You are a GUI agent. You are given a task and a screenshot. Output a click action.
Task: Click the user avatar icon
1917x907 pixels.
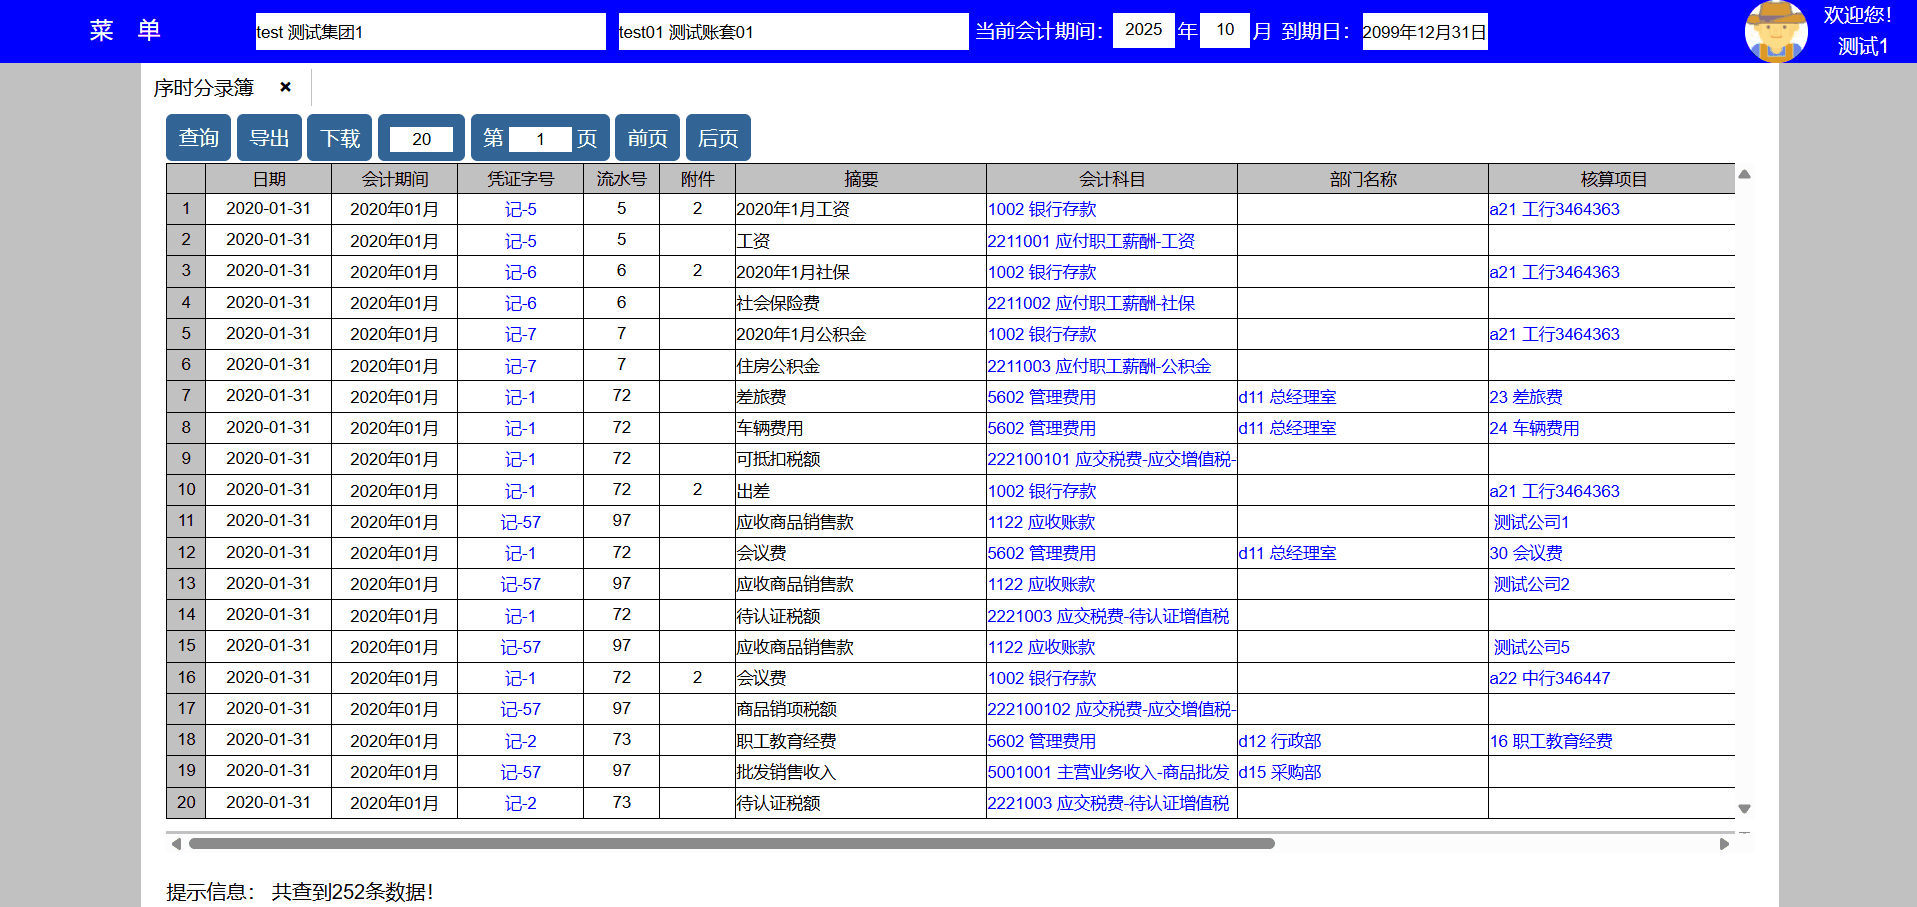[1775, 31]
